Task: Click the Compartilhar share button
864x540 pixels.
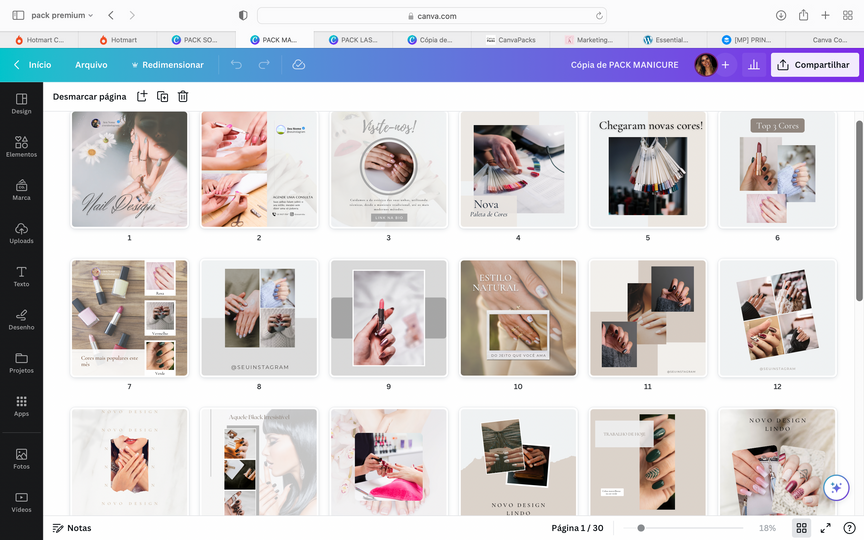Action: click(814, 65)
